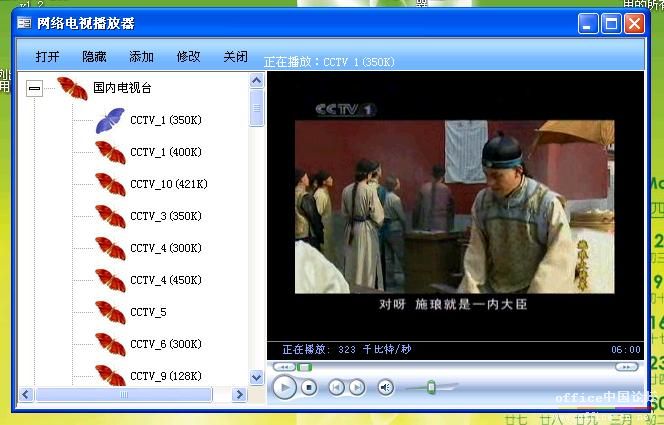Select channel CCTV_4 (450K)
This screenshot has width=664, height=425.
pyautogui.click(x=166, y=280)
